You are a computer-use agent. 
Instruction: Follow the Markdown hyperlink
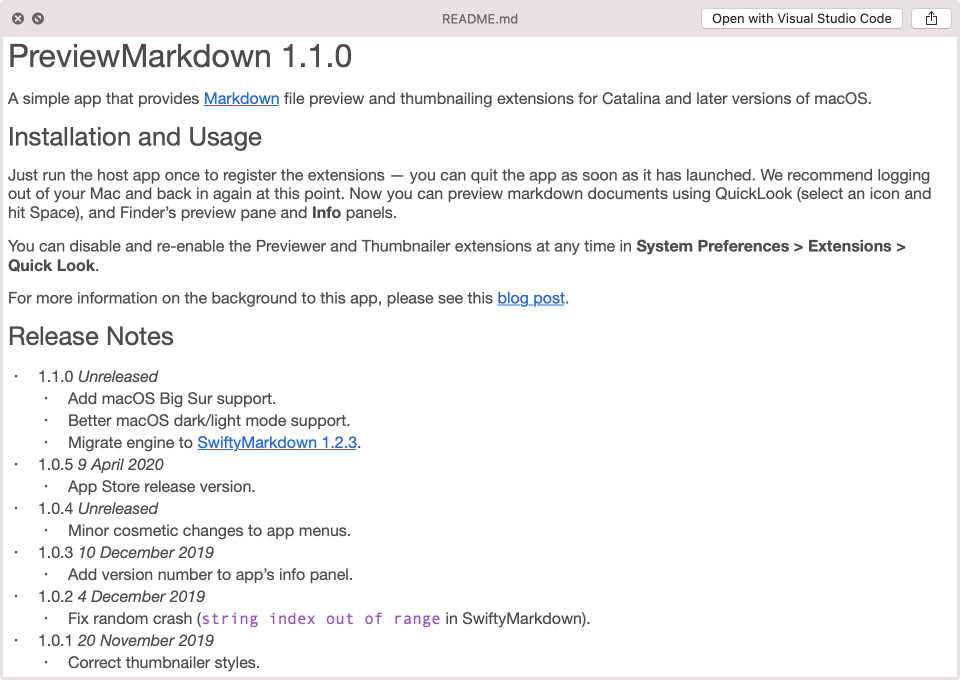[x=241, y=98]
